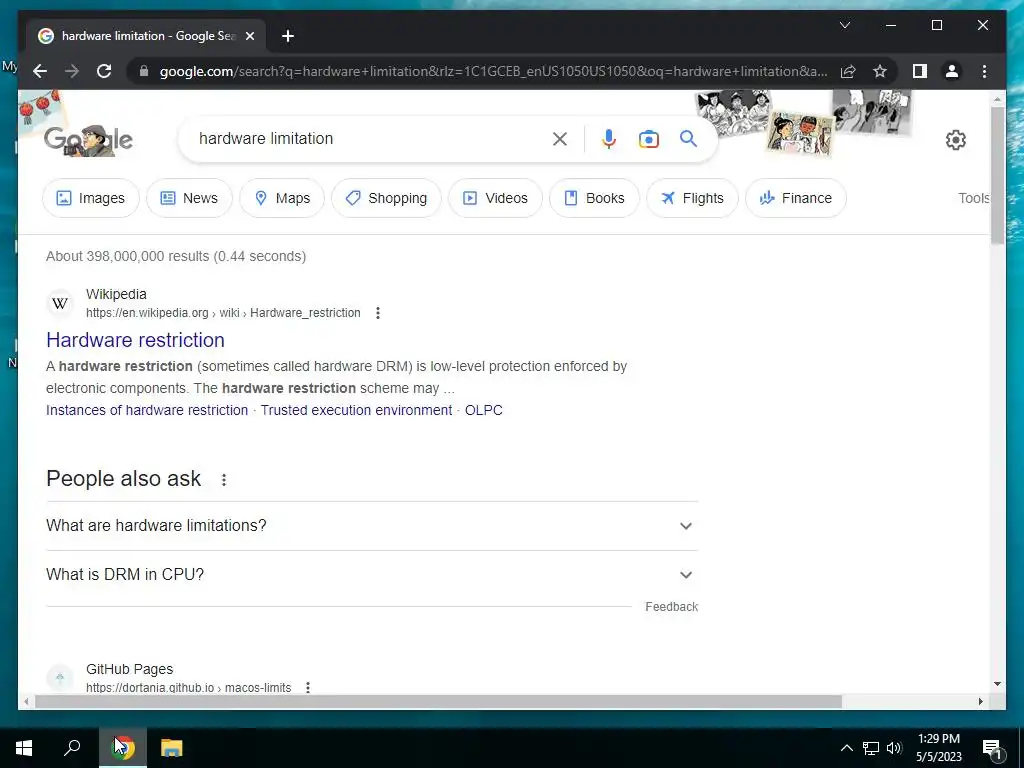The width and height of the screenshot is (1024, 768).
Task: Open Chrome profile menu
Action: 952,71
